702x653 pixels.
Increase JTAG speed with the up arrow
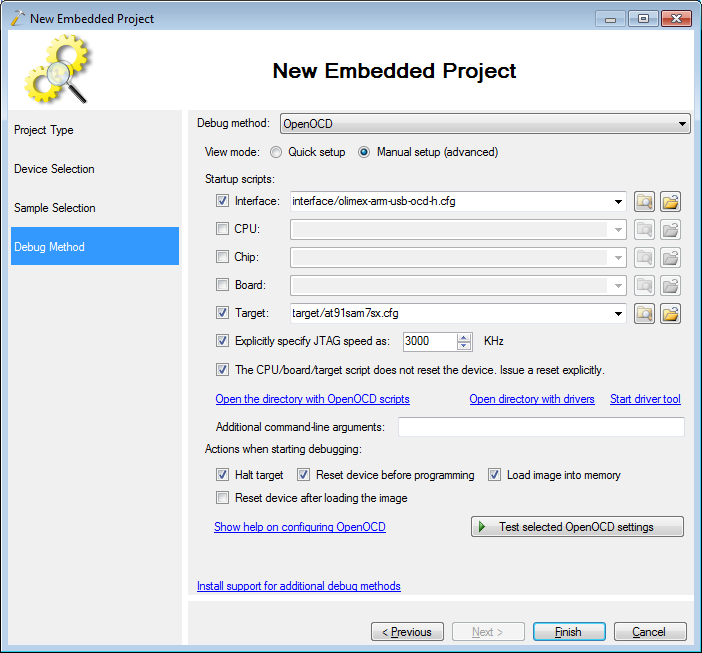[x=463, y=336]
